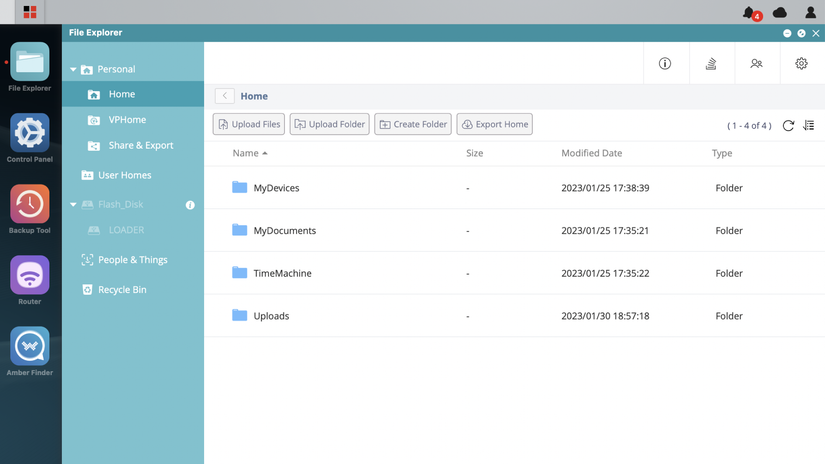Refresh the file list

point(788,125)
